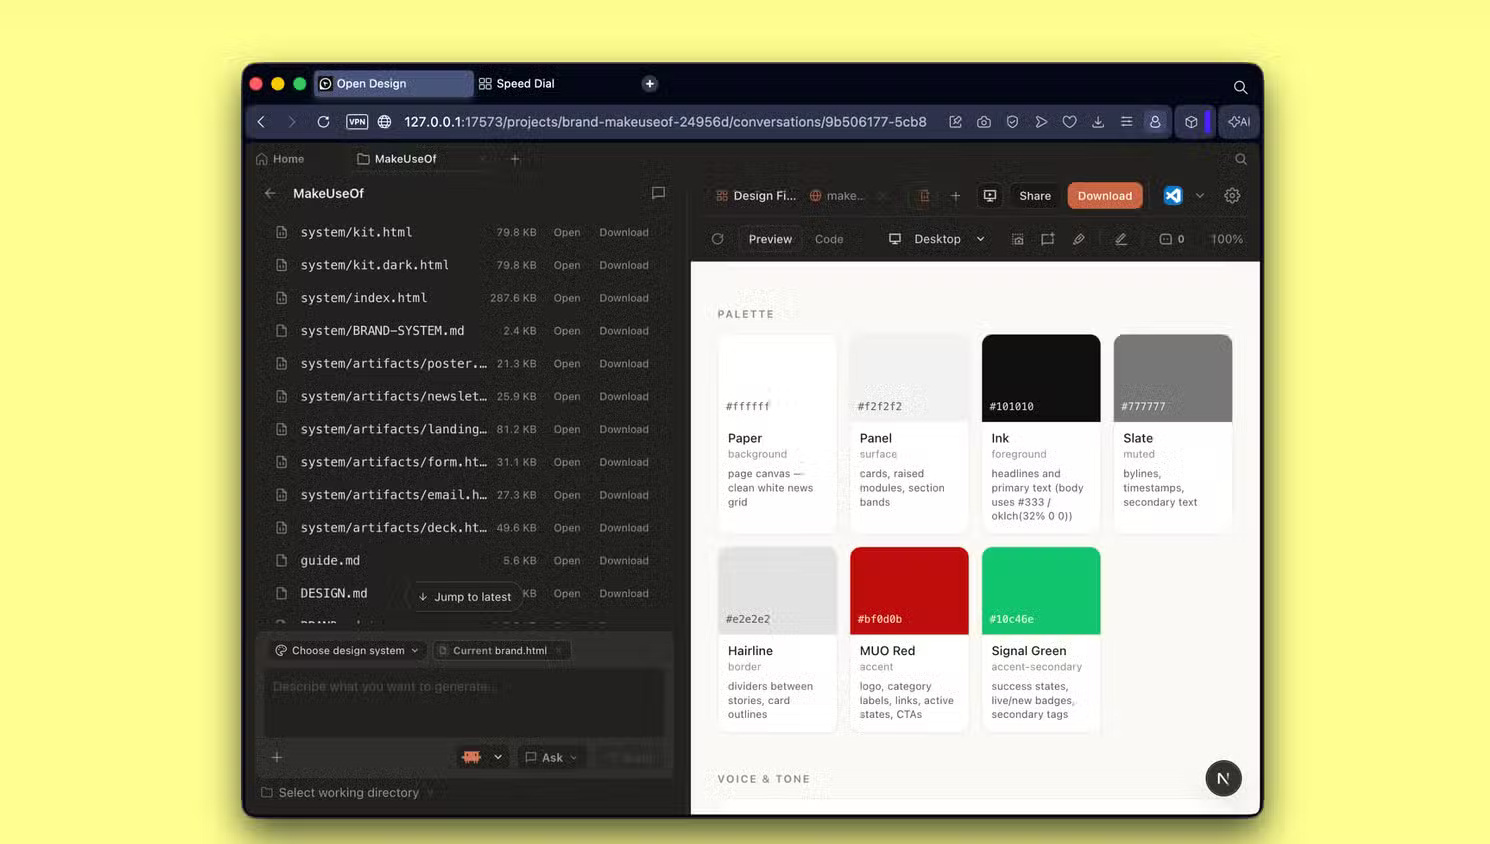
Task: Click the browser snapshot camera icon
Action: [984, 122]
